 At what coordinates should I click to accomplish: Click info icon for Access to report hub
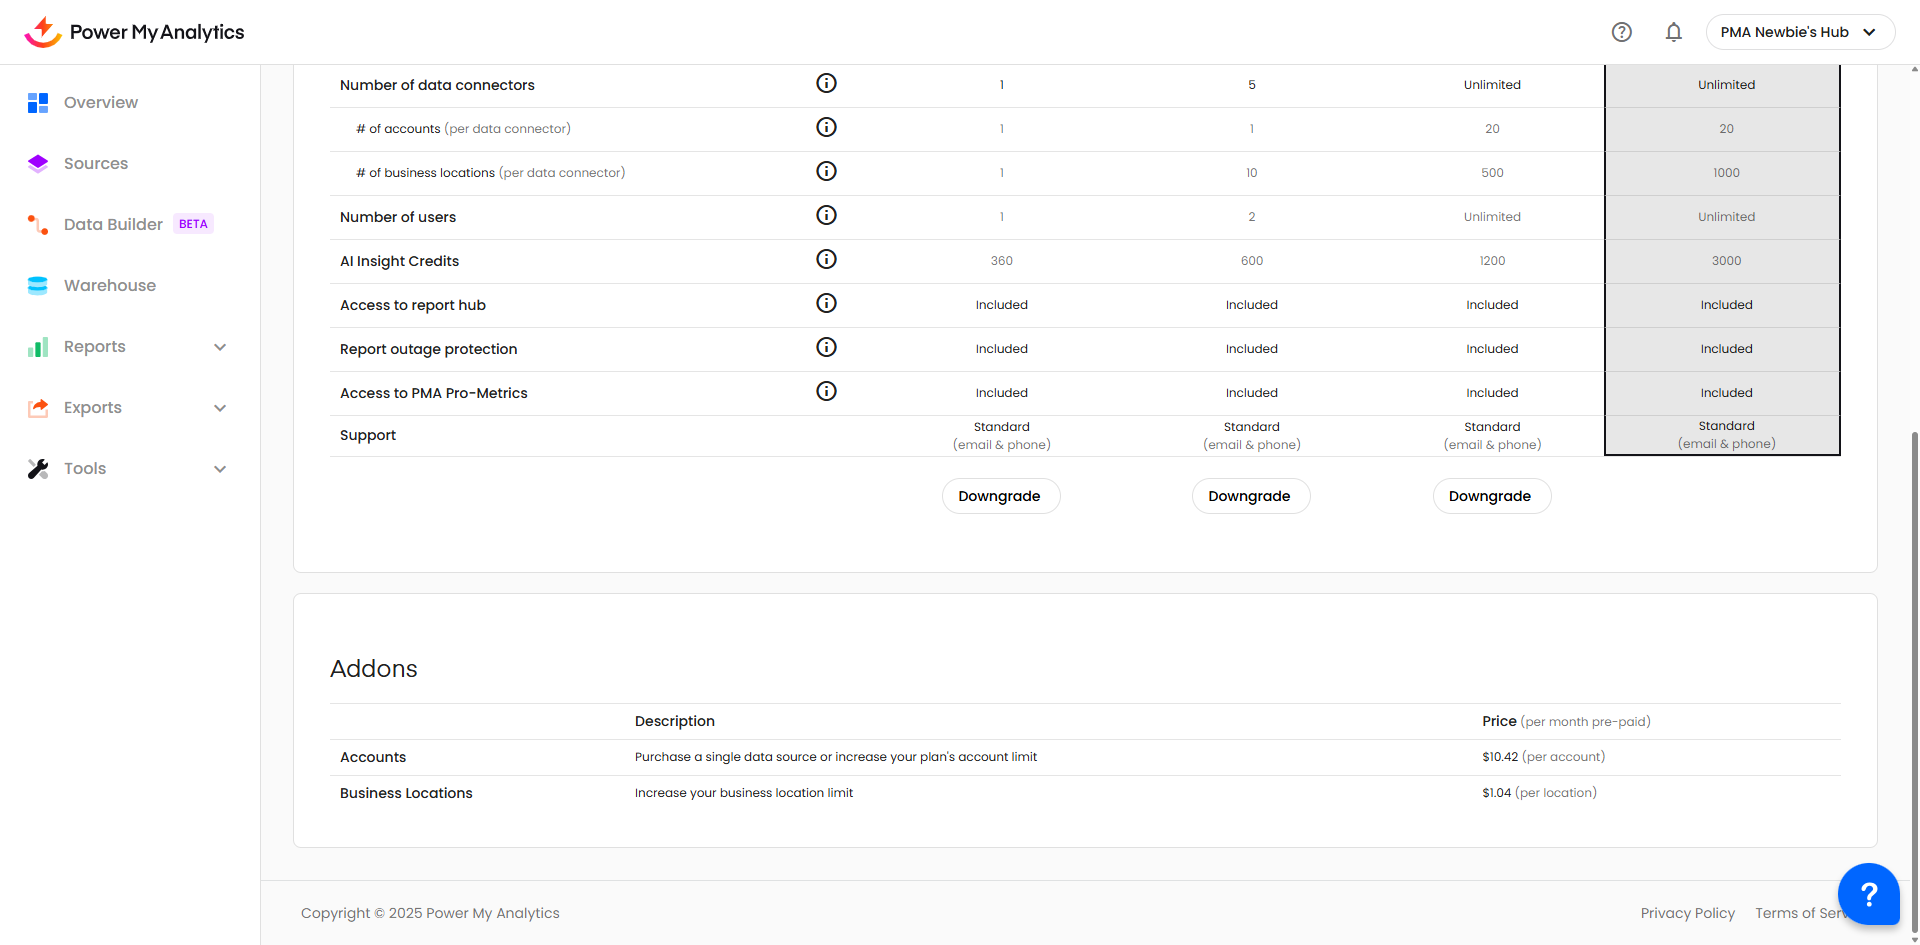[826, 304]
